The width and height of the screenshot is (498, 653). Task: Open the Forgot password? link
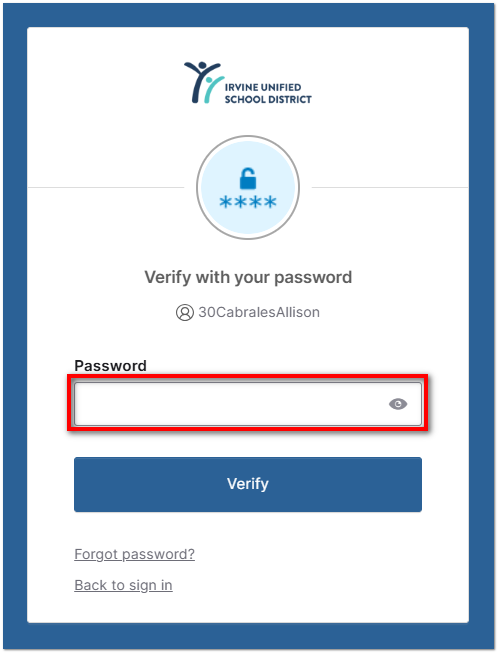pos(134,554)
